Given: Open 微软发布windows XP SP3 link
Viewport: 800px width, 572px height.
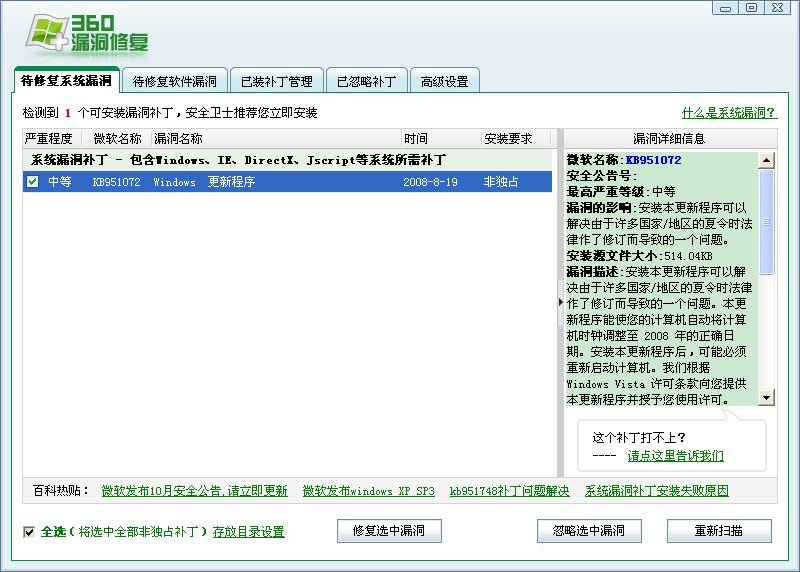Looking at the screenshot, I should (x=368, y=491).
